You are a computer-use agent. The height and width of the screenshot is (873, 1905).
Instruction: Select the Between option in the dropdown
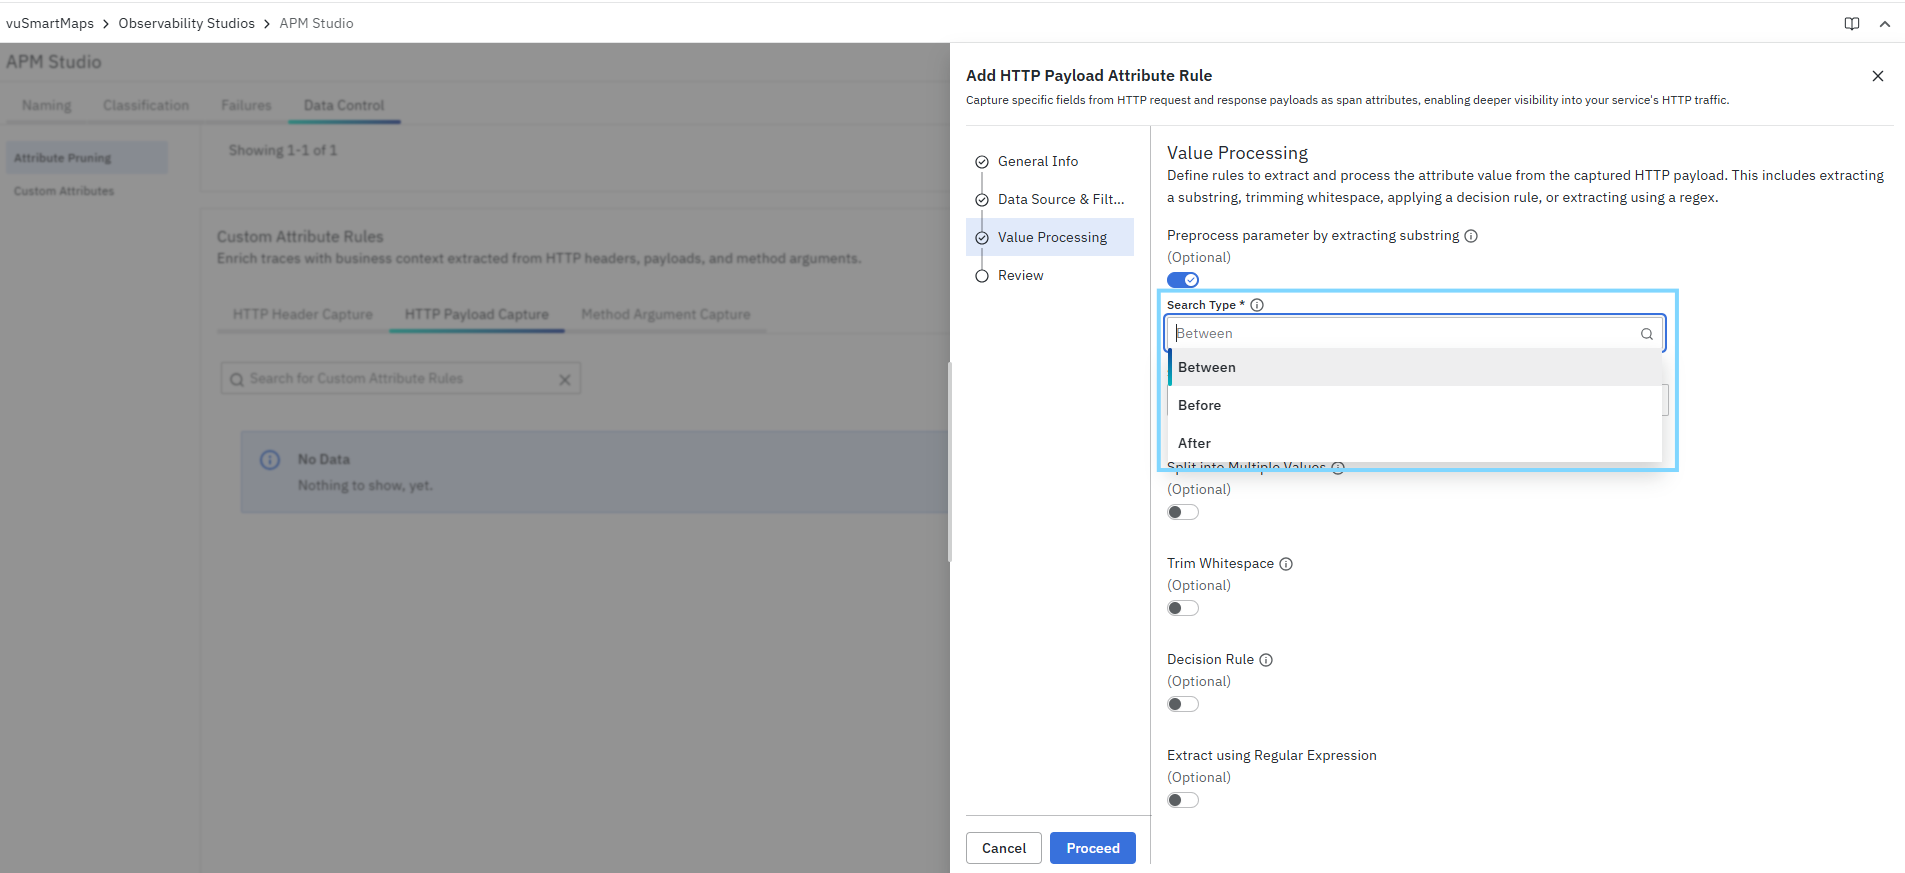pyautogui.click(x=1415, y=368)
